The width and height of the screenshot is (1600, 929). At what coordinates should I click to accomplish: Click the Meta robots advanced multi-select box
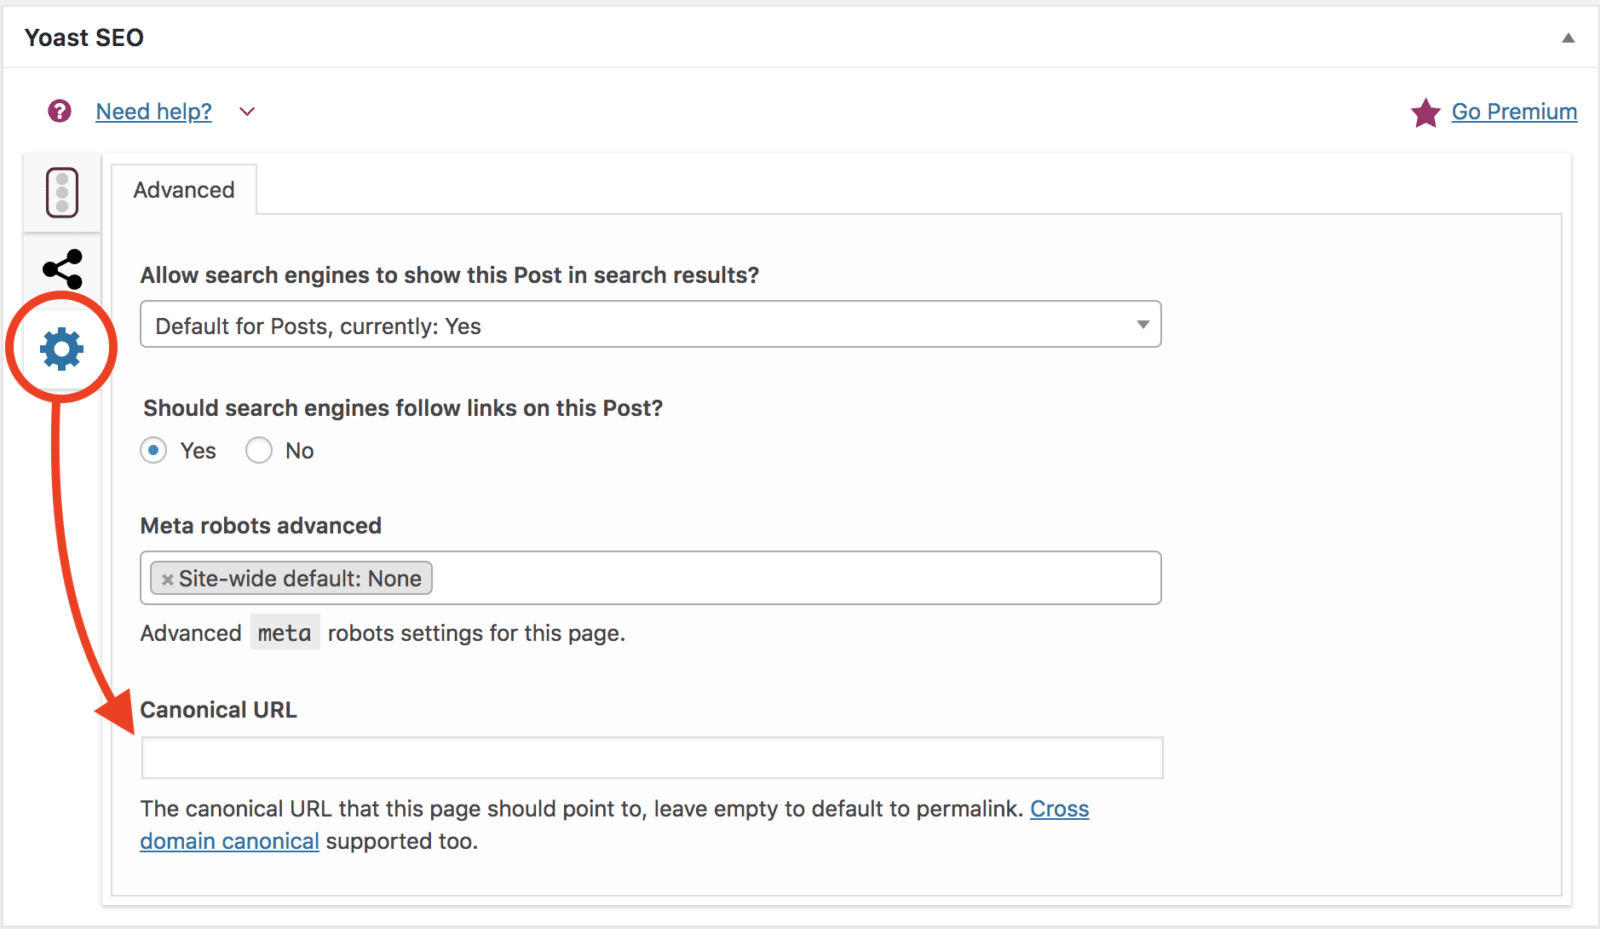[x=790, y=578]
